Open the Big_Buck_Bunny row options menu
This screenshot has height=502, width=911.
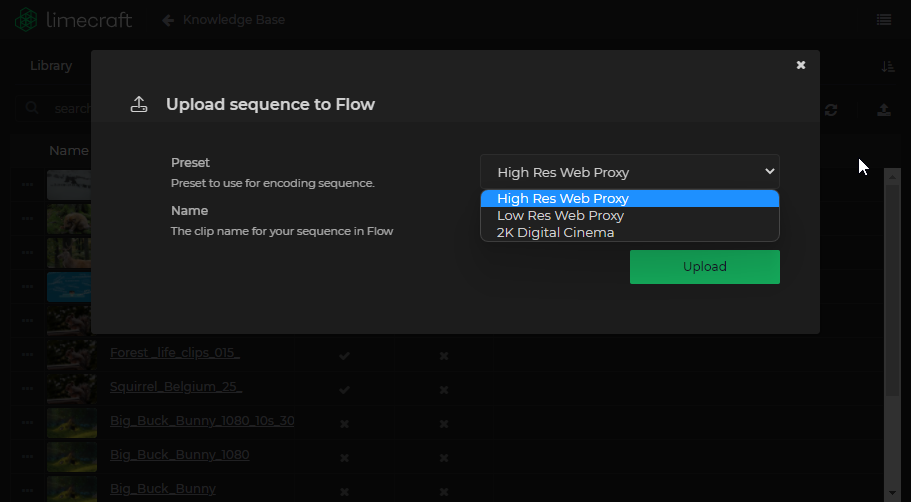tap(27, 490)
